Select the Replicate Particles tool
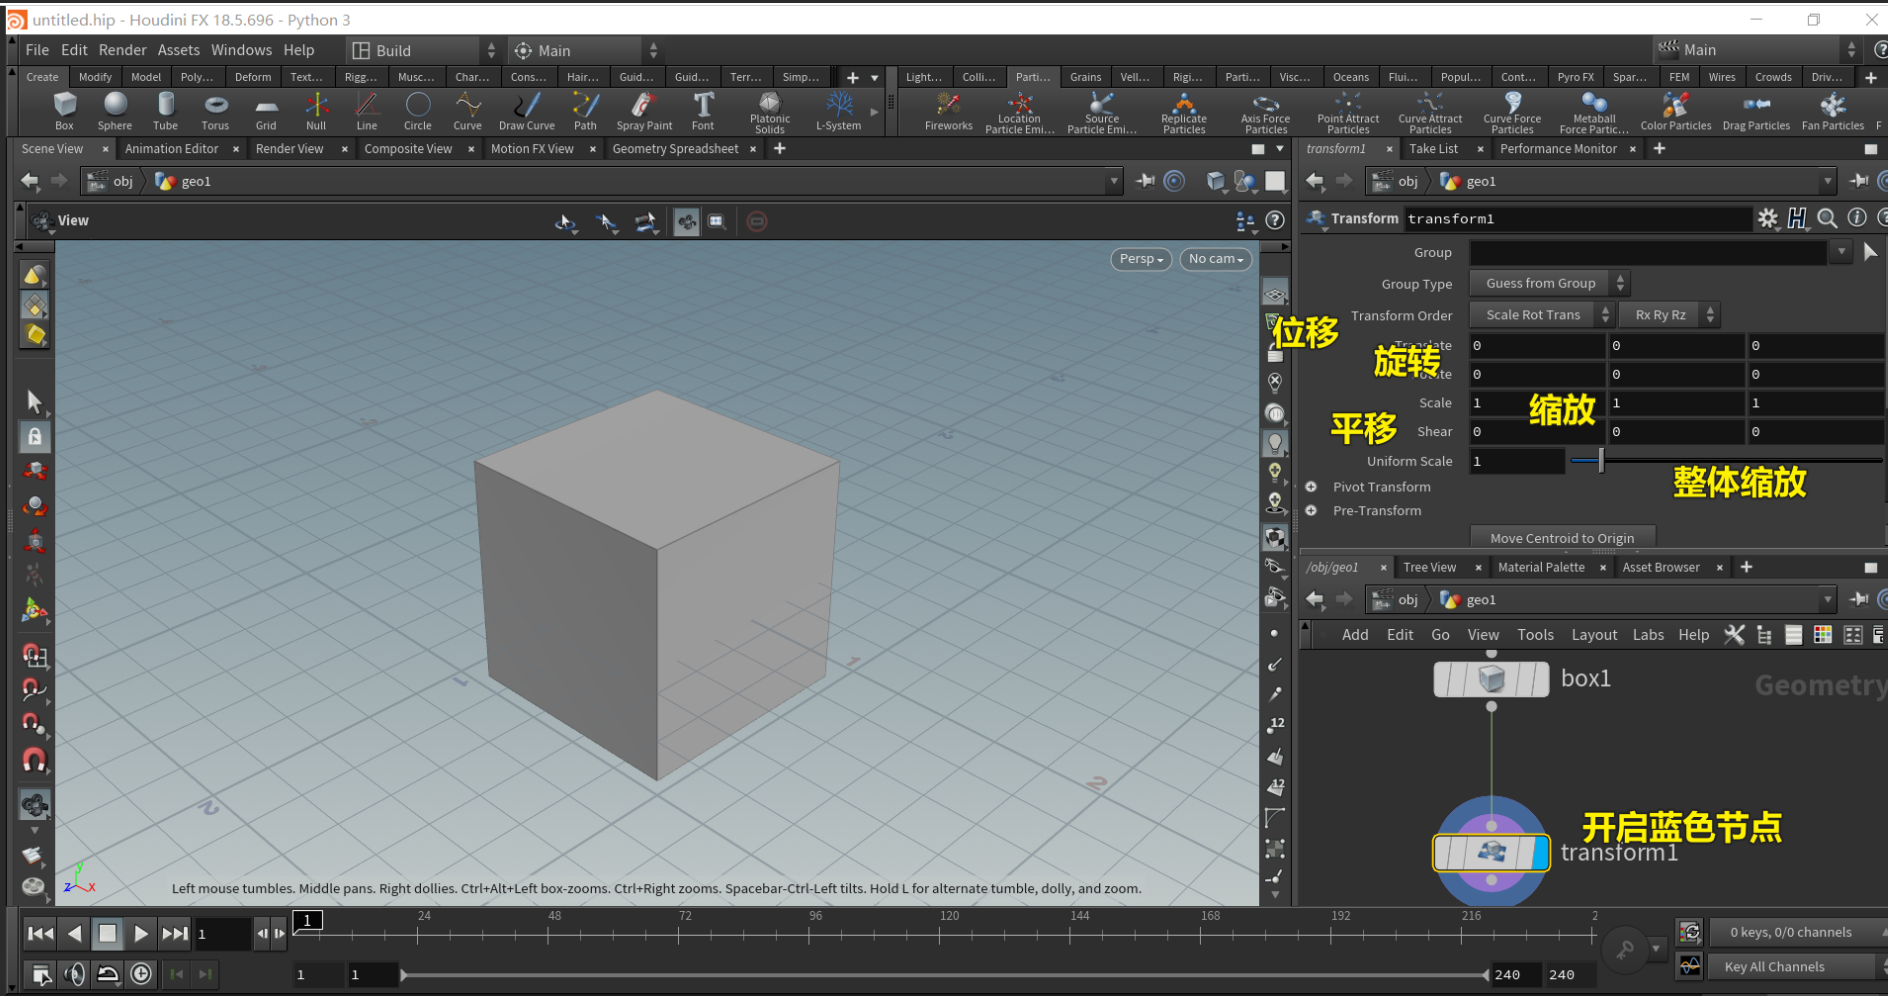The height and width of the screenshot is (996, 1888). point(1184,112)
